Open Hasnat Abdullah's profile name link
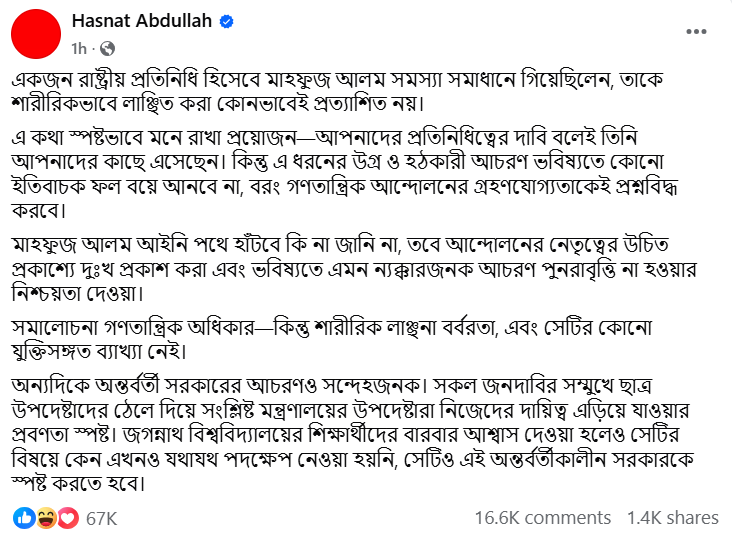The height and width of the screenshot is (536, 732). (x=142, y=21)
